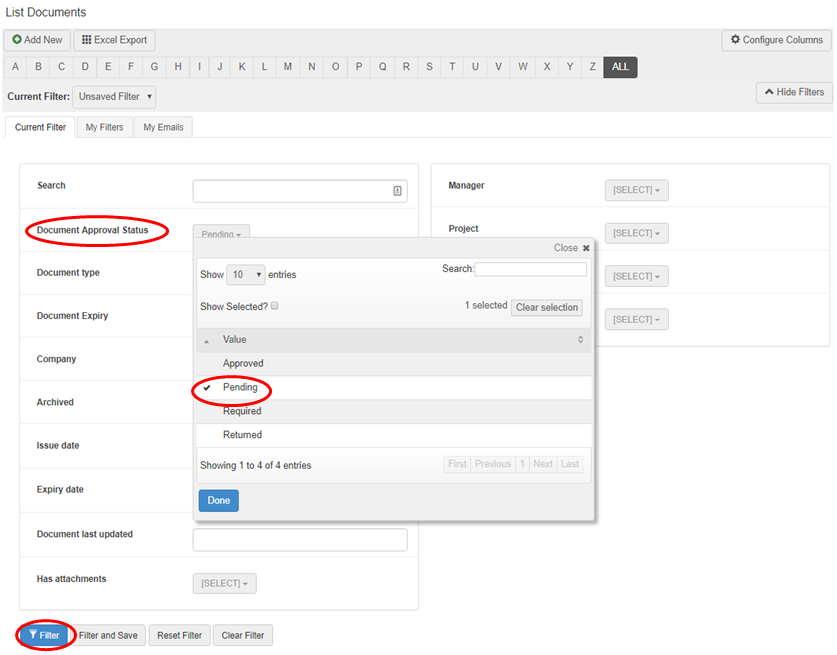Click the Document last updated input field
837x655 pixels.
[300, 540]
